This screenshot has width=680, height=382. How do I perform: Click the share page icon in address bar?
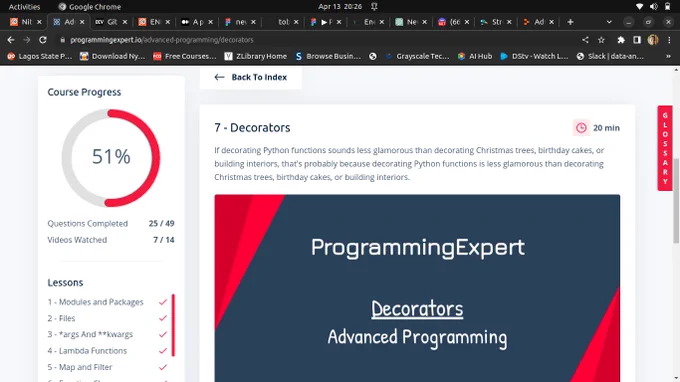585,40
